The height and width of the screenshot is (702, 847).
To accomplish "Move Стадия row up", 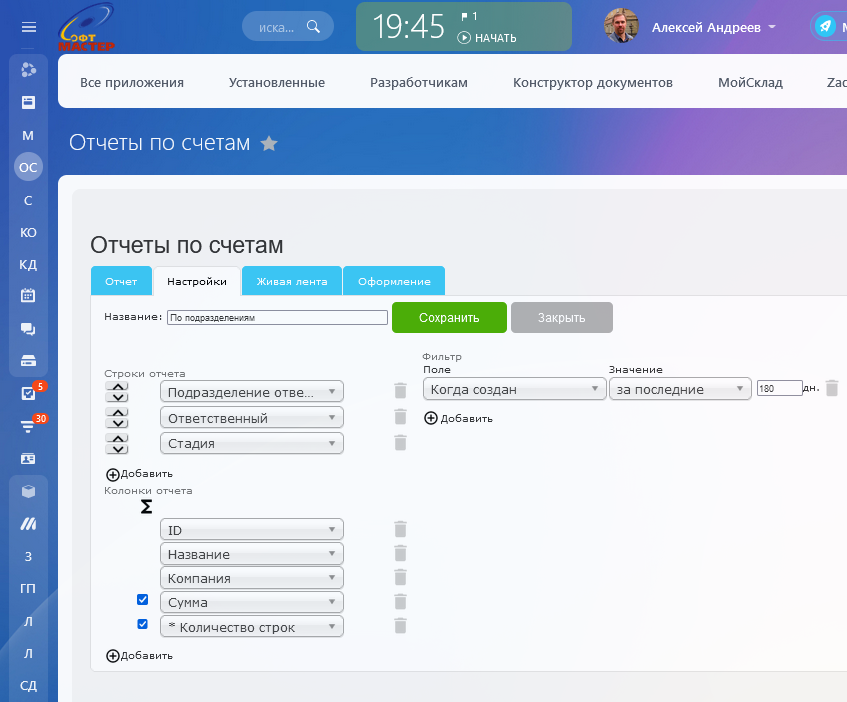I will [x=117, y=438].
